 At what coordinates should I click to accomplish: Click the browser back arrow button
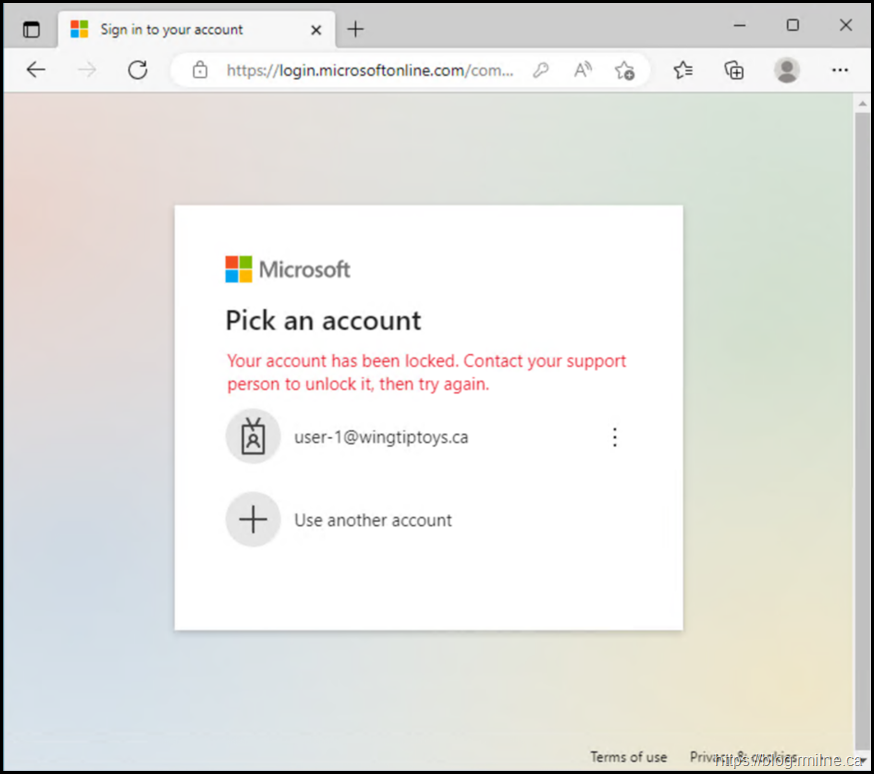click(x=36, y=70)
